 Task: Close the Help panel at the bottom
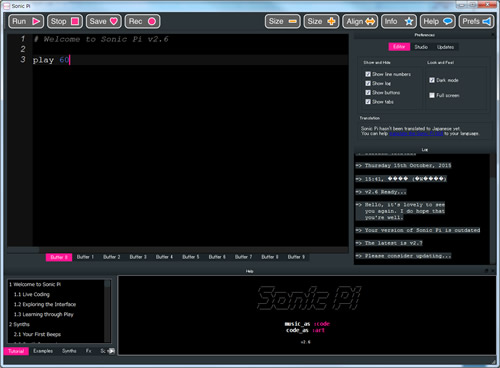pyautogui.click(x=493, y=271)
